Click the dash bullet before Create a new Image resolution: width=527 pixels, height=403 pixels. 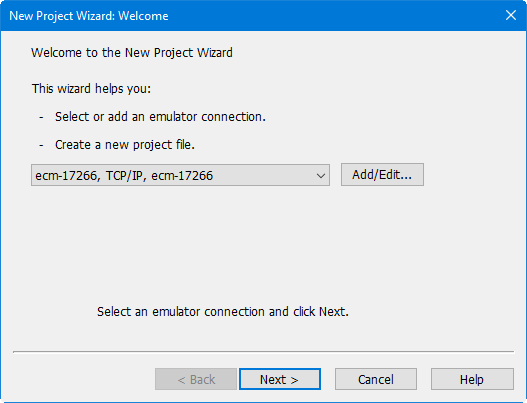[41, 145]
